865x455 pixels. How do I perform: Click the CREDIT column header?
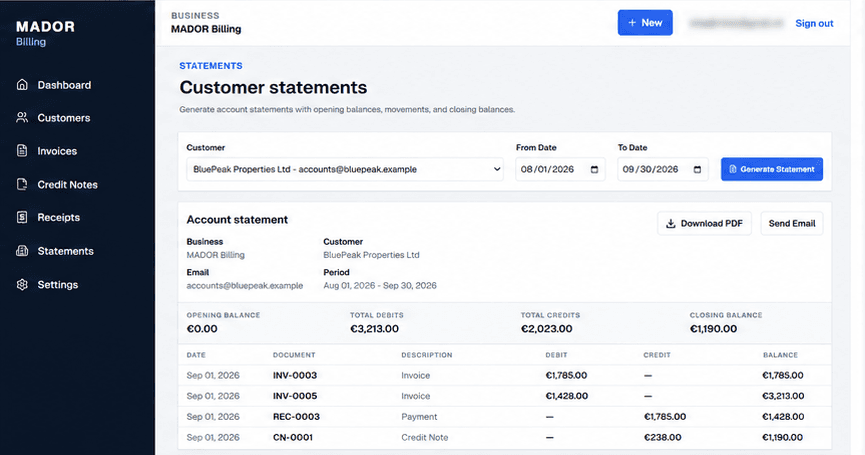pos(657,355)
